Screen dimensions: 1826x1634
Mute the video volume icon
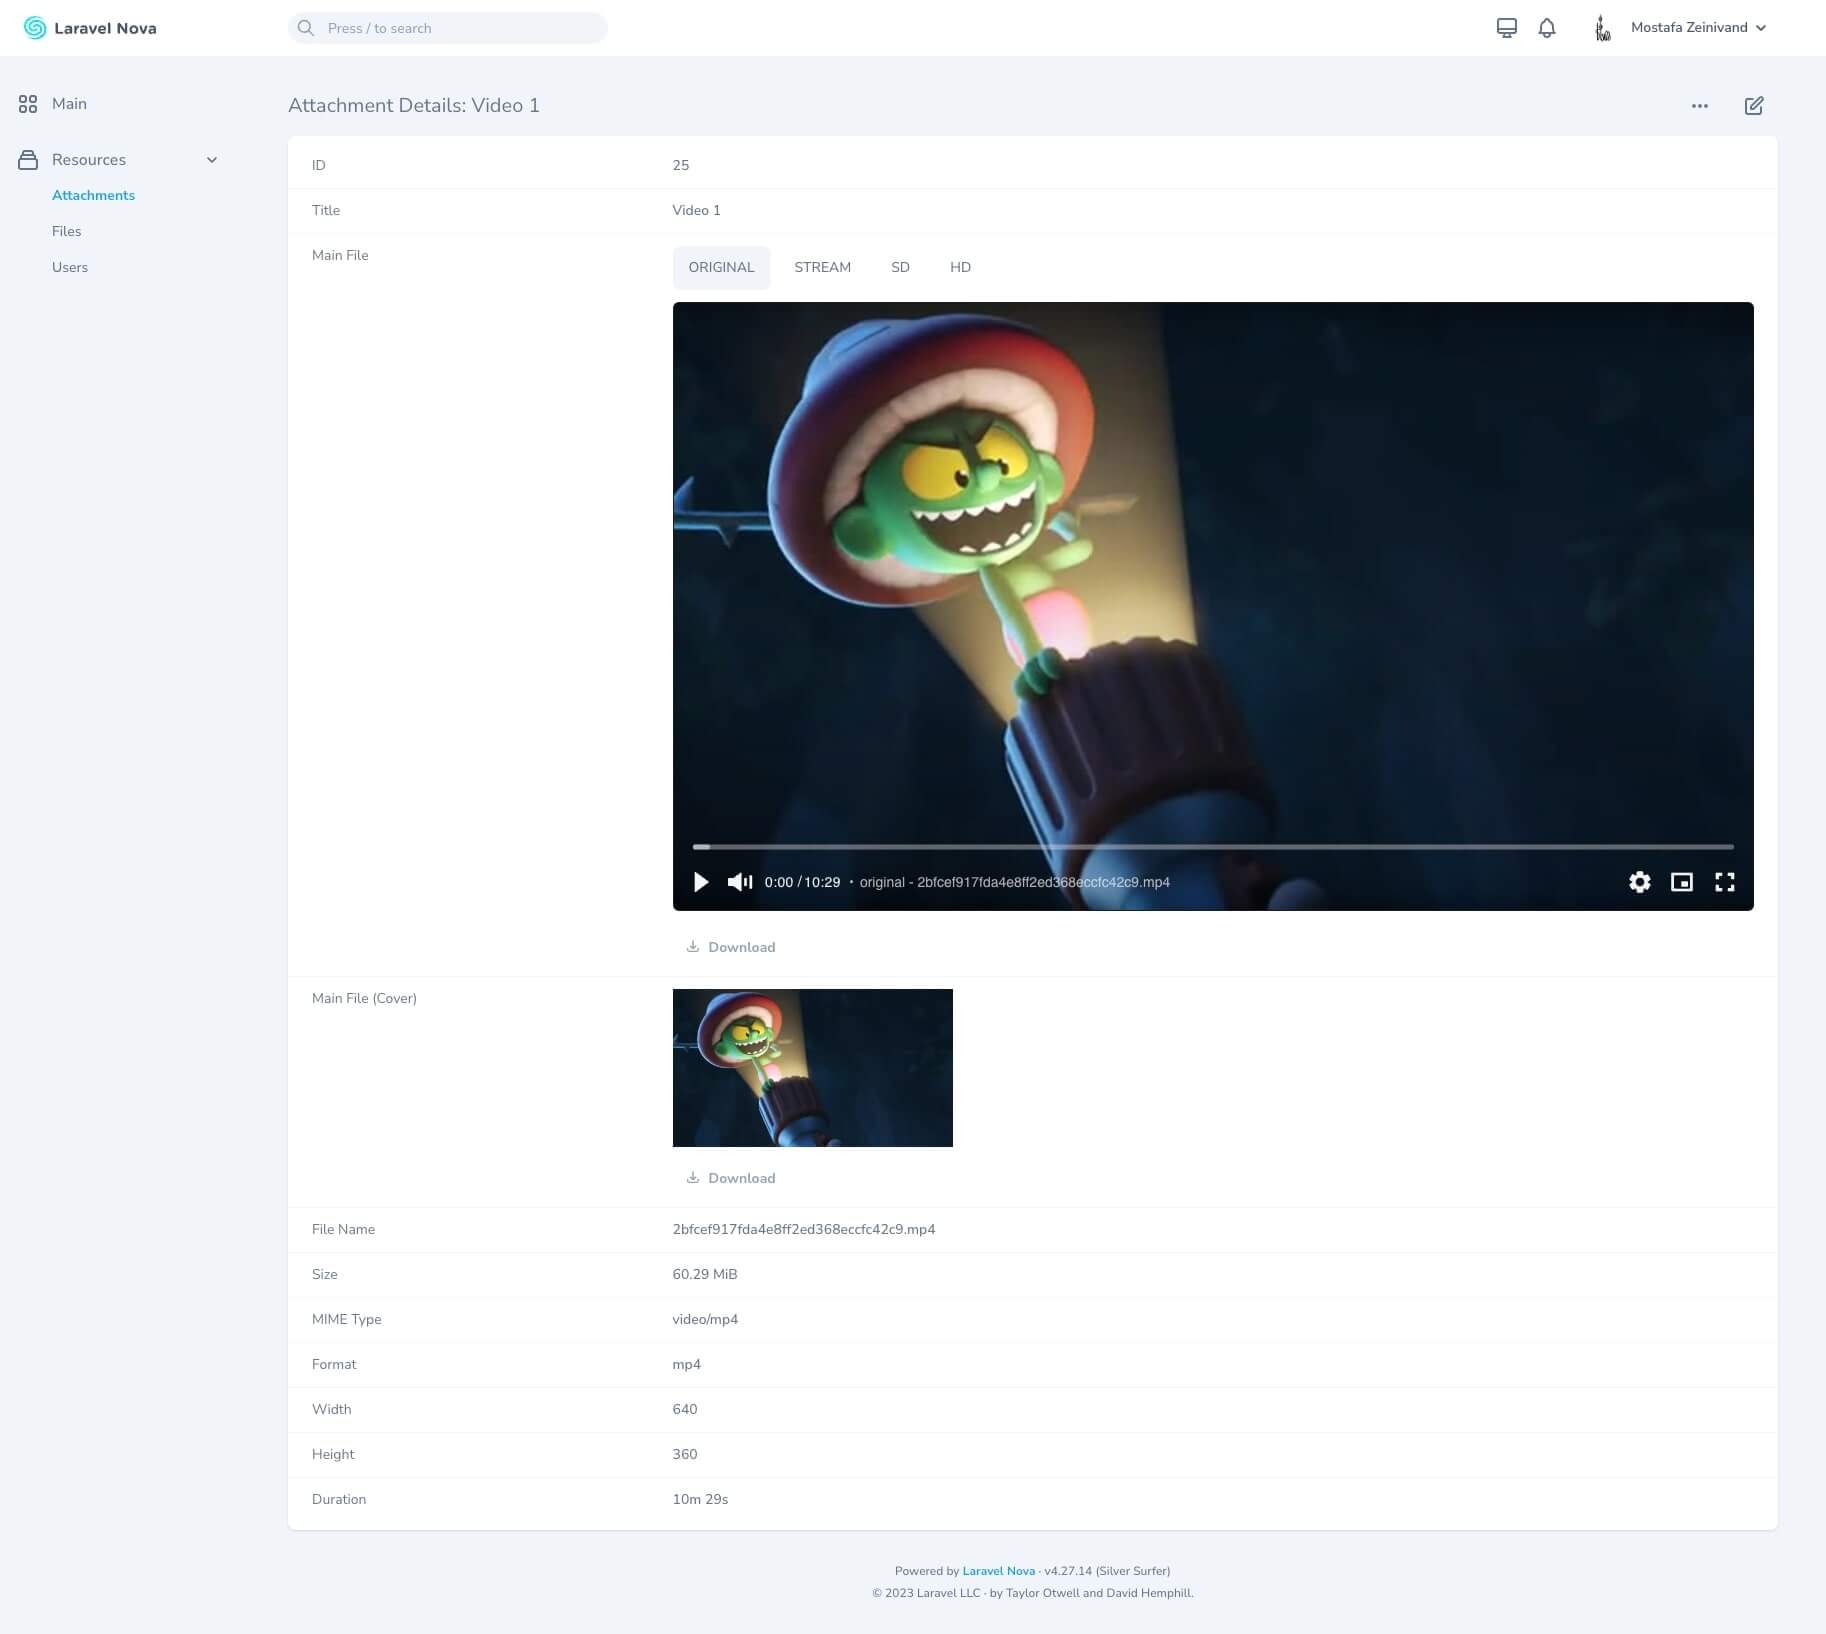(739, 882)
